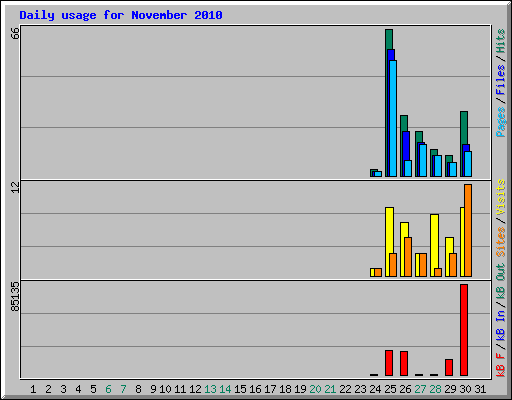Click the light blue pages bar for day 25
Viewport: 512px width, 400px height.
point(393,118)
